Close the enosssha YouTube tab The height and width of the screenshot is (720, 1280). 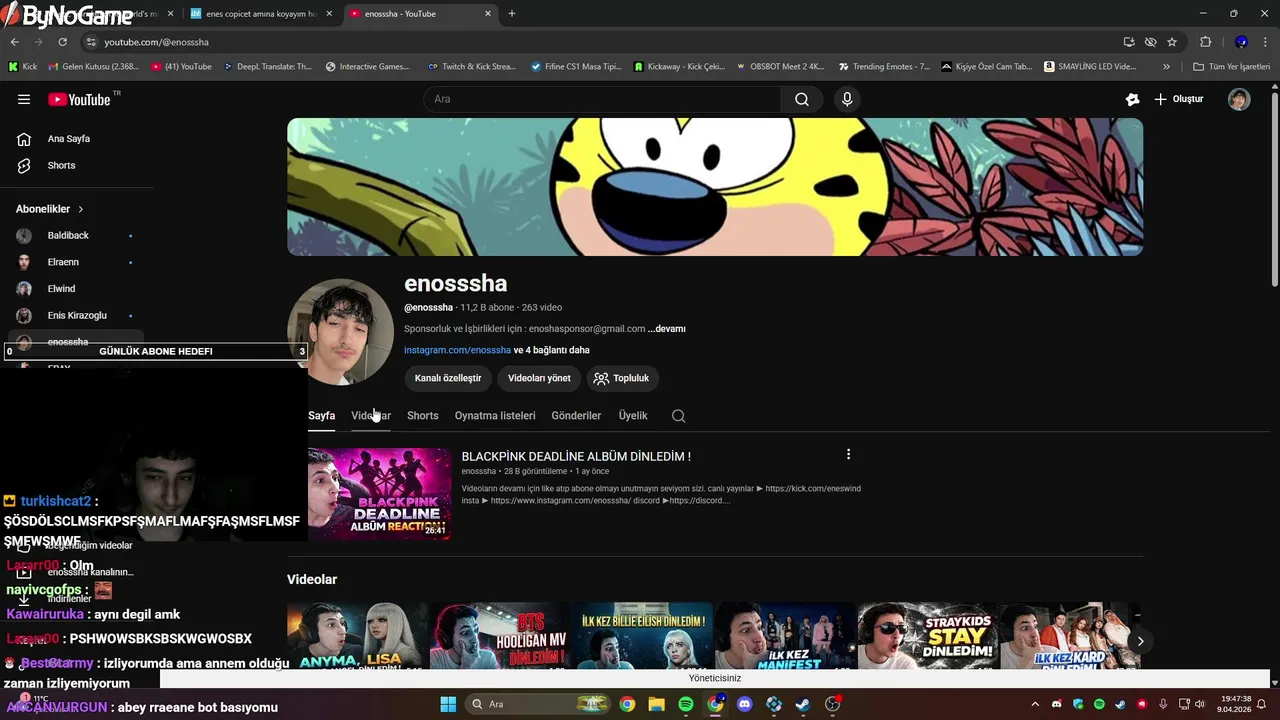click(x=488, y=14)
